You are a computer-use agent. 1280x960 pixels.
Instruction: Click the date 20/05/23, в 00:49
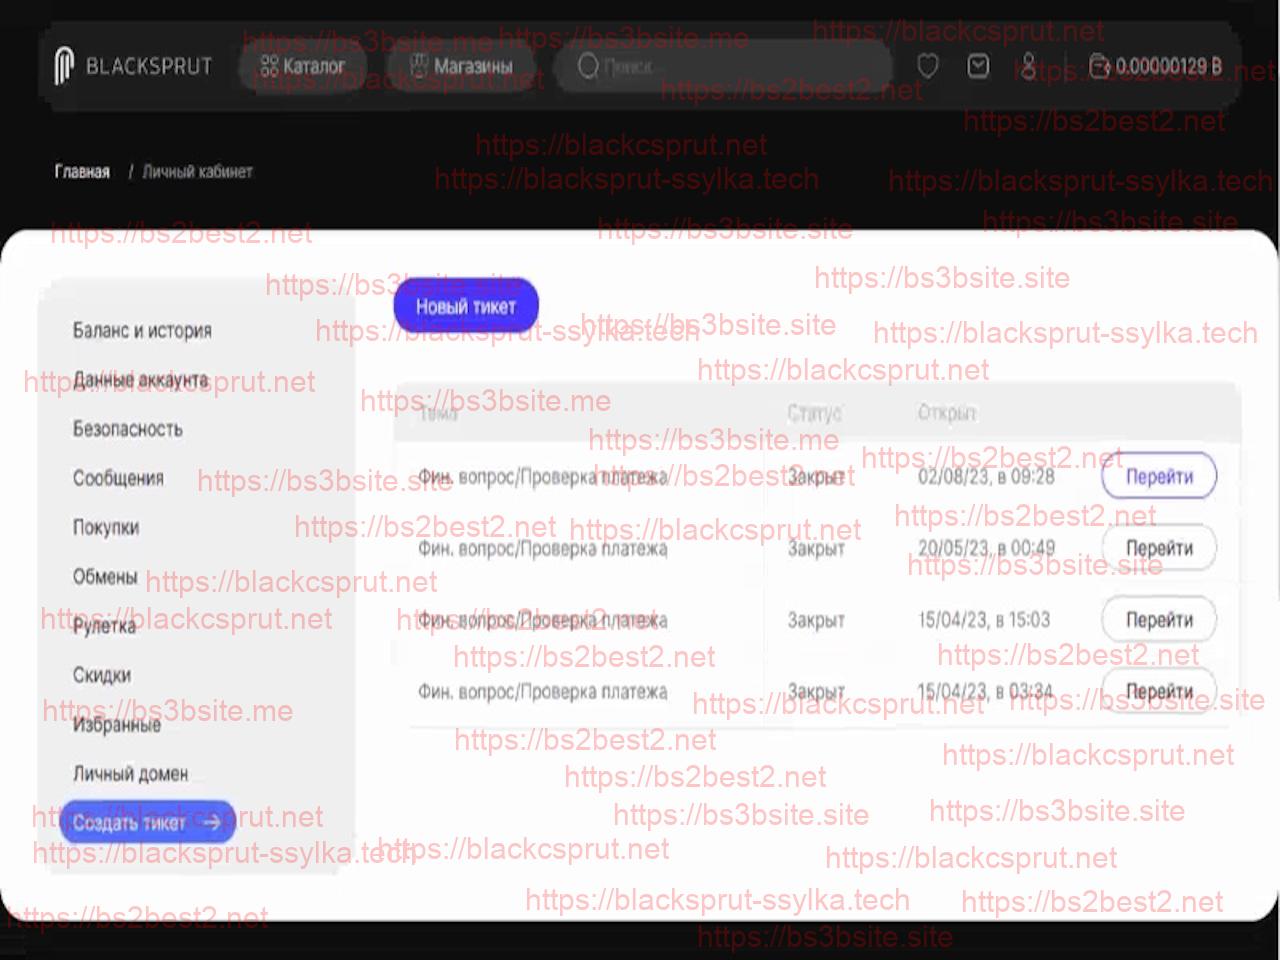click(x=986, y=548)
